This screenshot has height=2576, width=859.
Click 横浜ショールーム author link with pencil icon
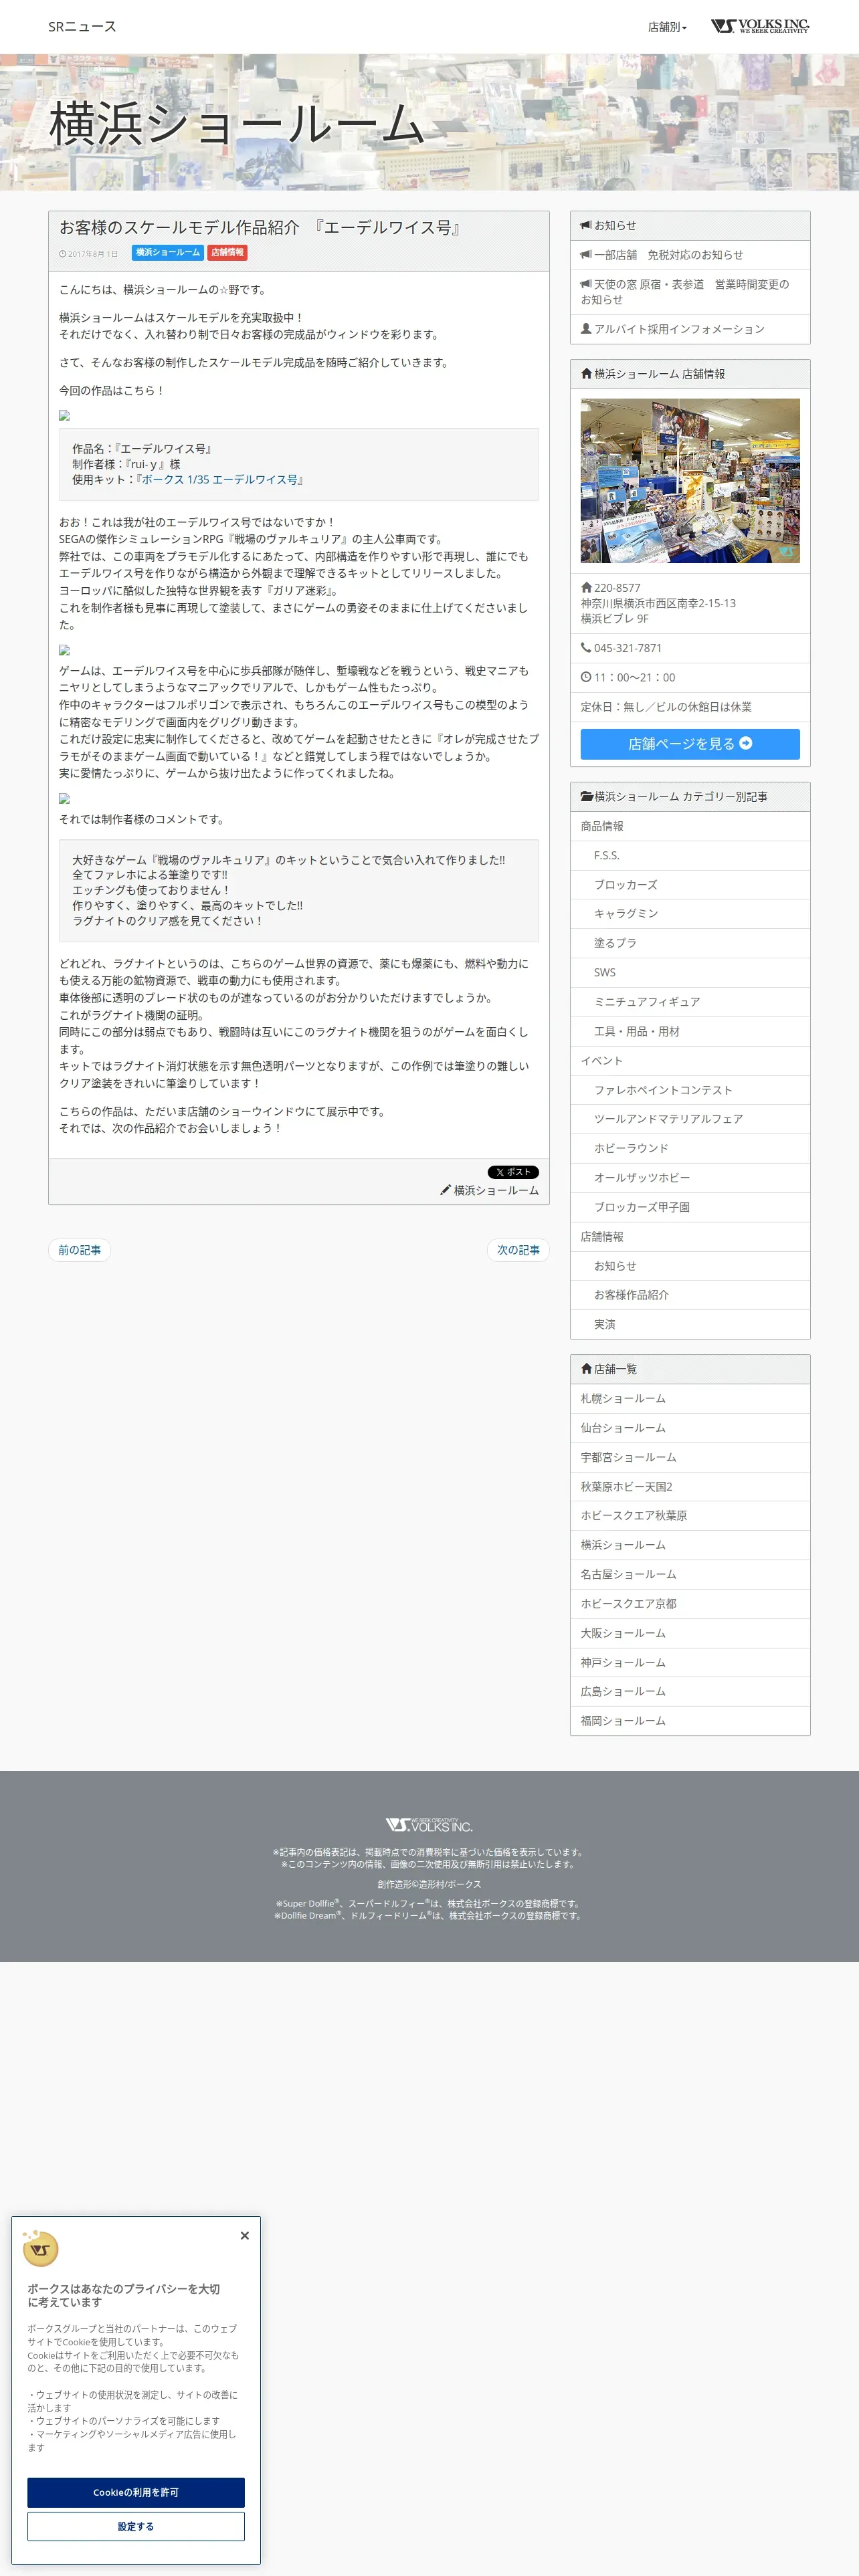(x=489, y=1191)
